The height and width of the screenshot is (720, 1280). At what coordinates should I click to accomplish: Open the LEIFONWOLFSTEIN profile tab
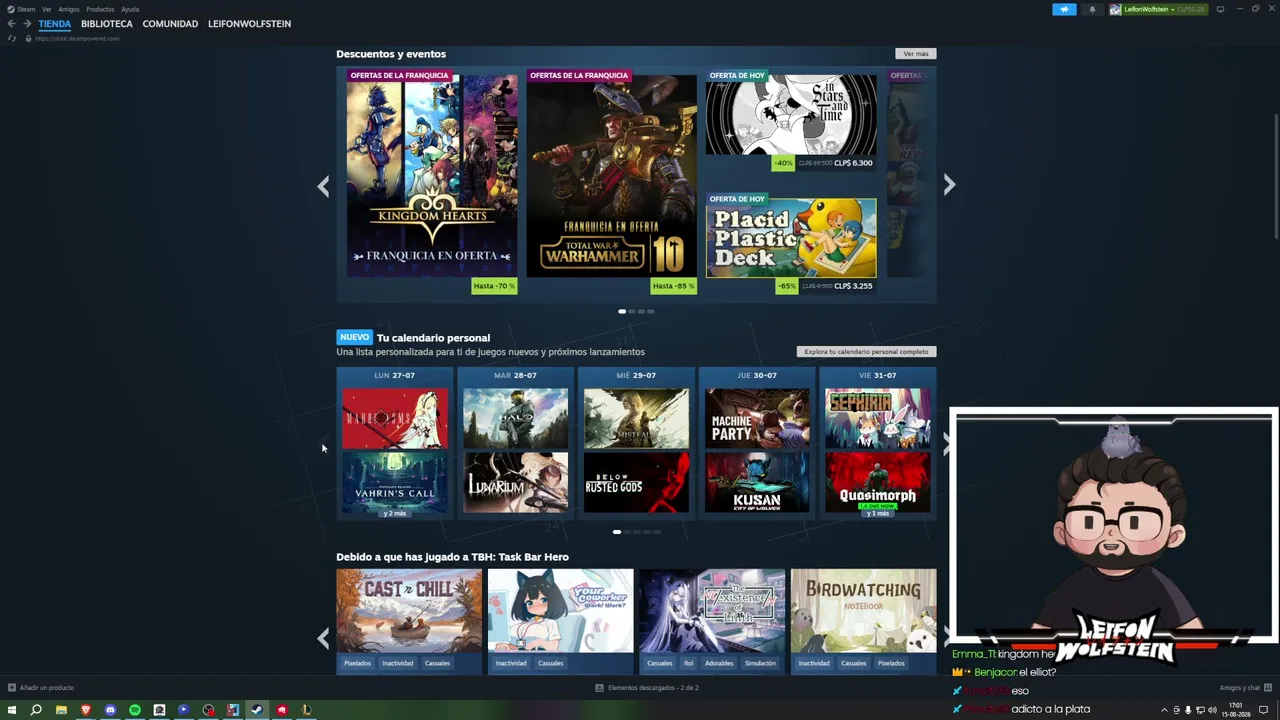pos(249,24)
